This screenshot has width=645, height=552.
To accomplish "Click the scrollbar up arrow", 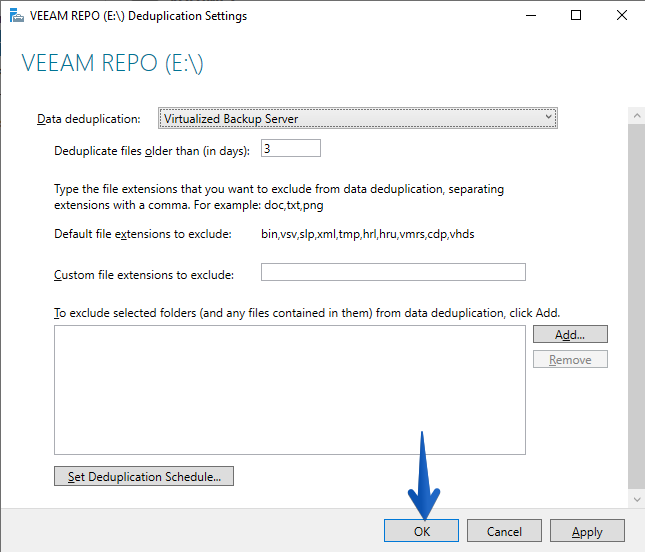I will pyautogui.click(x=637, y=116).
